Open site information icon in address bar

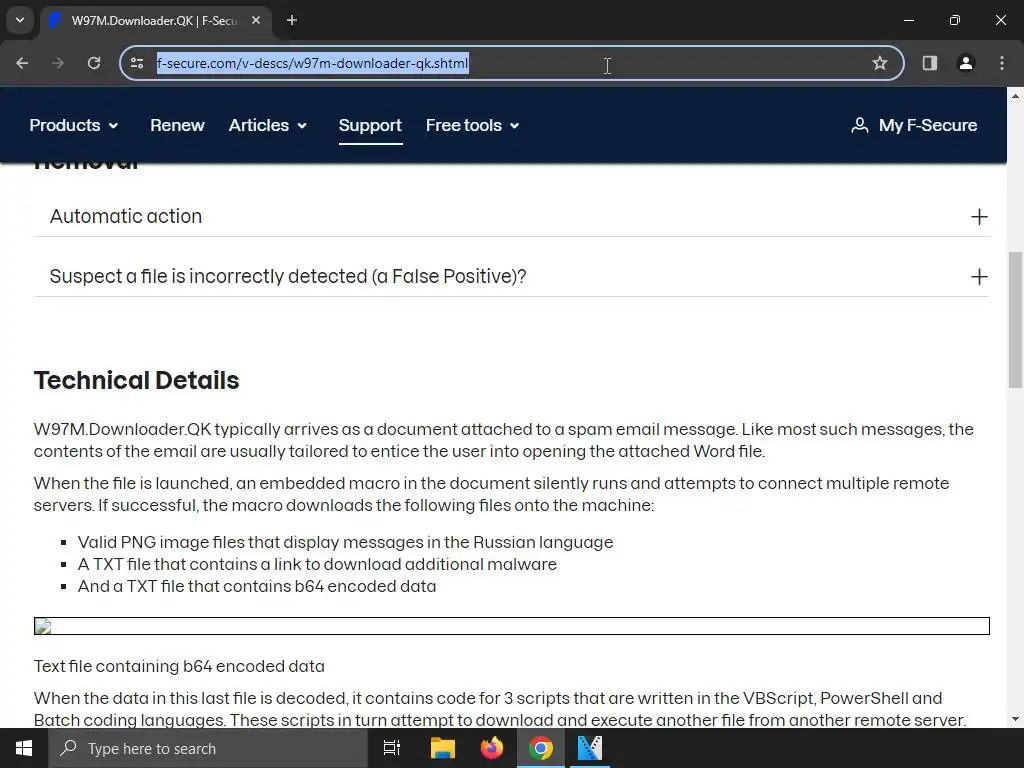(136, 63)
